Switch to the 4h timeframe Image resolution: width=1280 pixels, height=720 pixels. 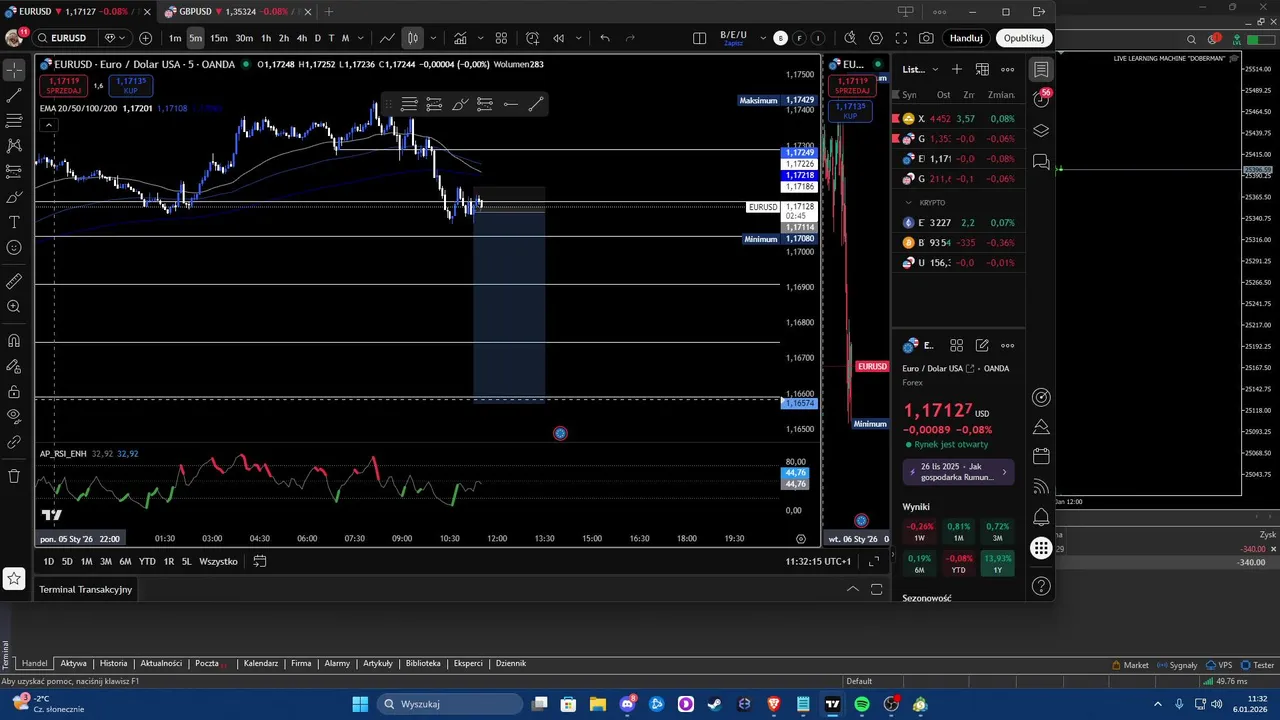pos(301,38)
